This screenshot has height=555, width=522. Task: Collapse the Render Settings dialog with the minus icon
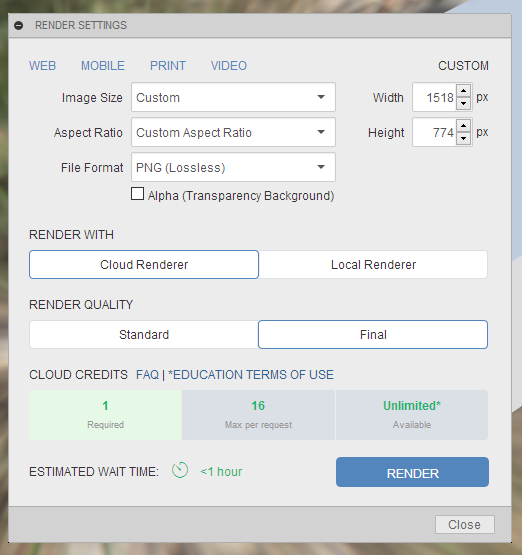(x=18, y=25)
